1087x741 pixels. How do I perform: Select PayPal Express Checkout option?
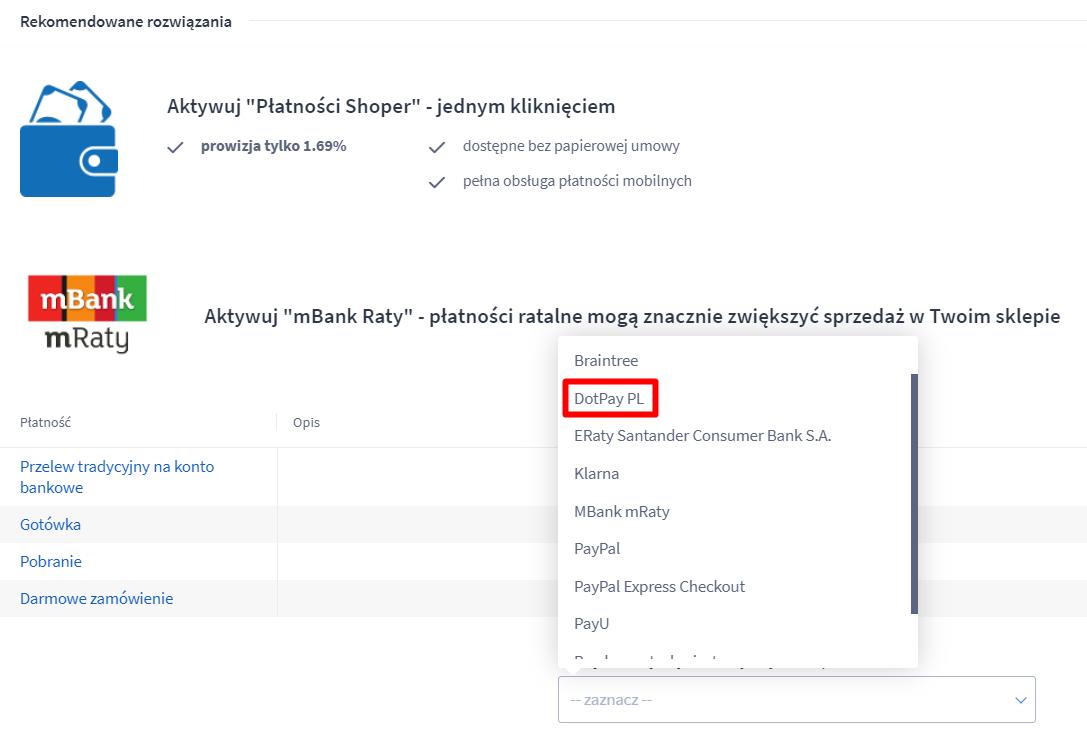point(659,586)
